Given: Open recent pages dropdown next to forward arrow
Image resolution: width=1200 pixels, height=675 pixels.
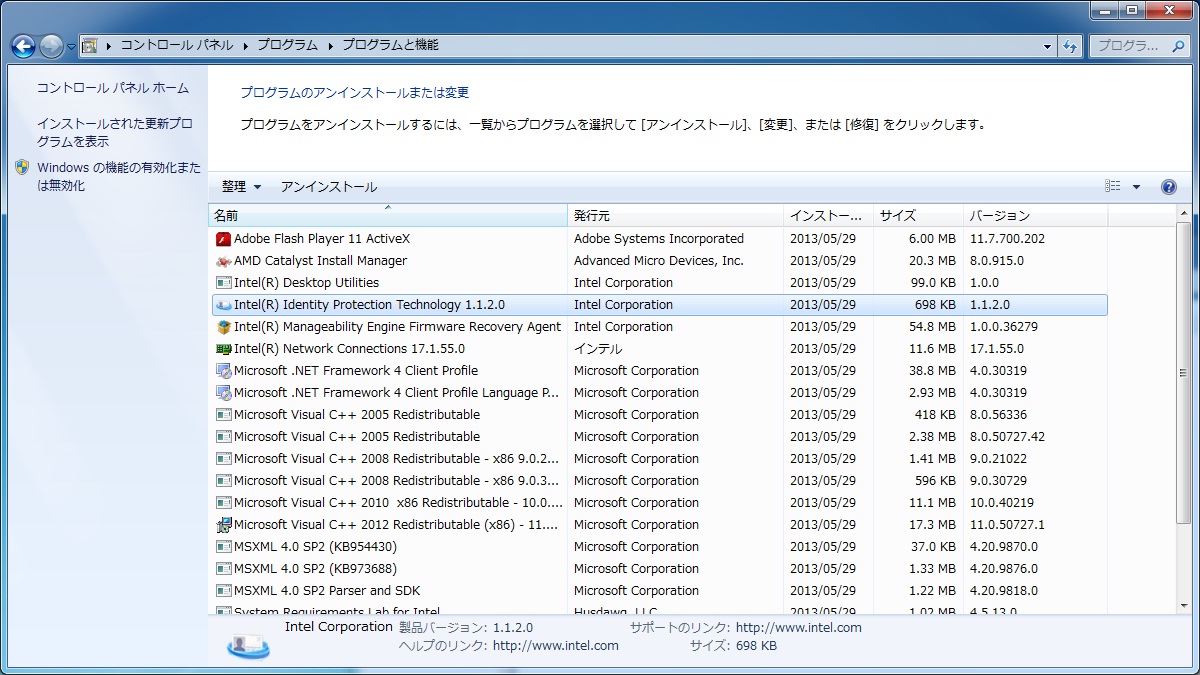Looking at the screenshot, I should (x=70, y=46).
